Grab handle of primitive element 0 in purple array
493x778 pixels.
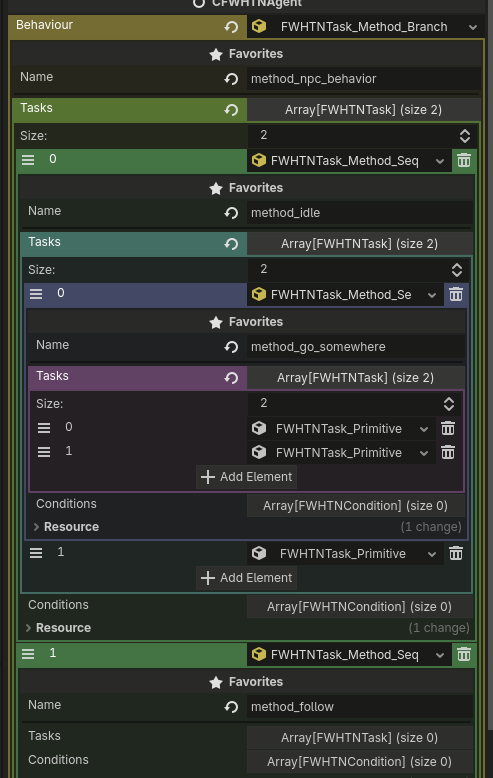[44, 428]
